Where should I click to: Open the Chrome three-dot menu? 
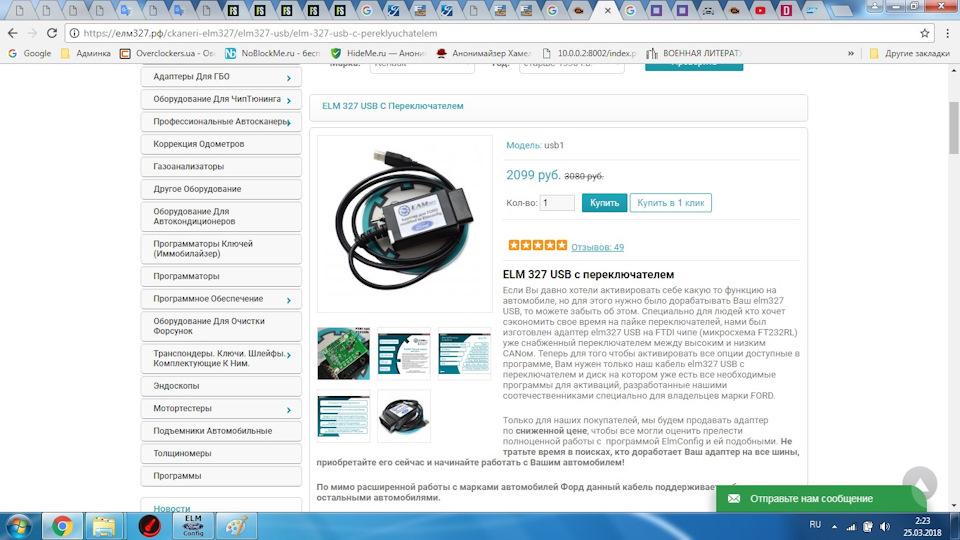pyautogui.click(x=947, y=33)
